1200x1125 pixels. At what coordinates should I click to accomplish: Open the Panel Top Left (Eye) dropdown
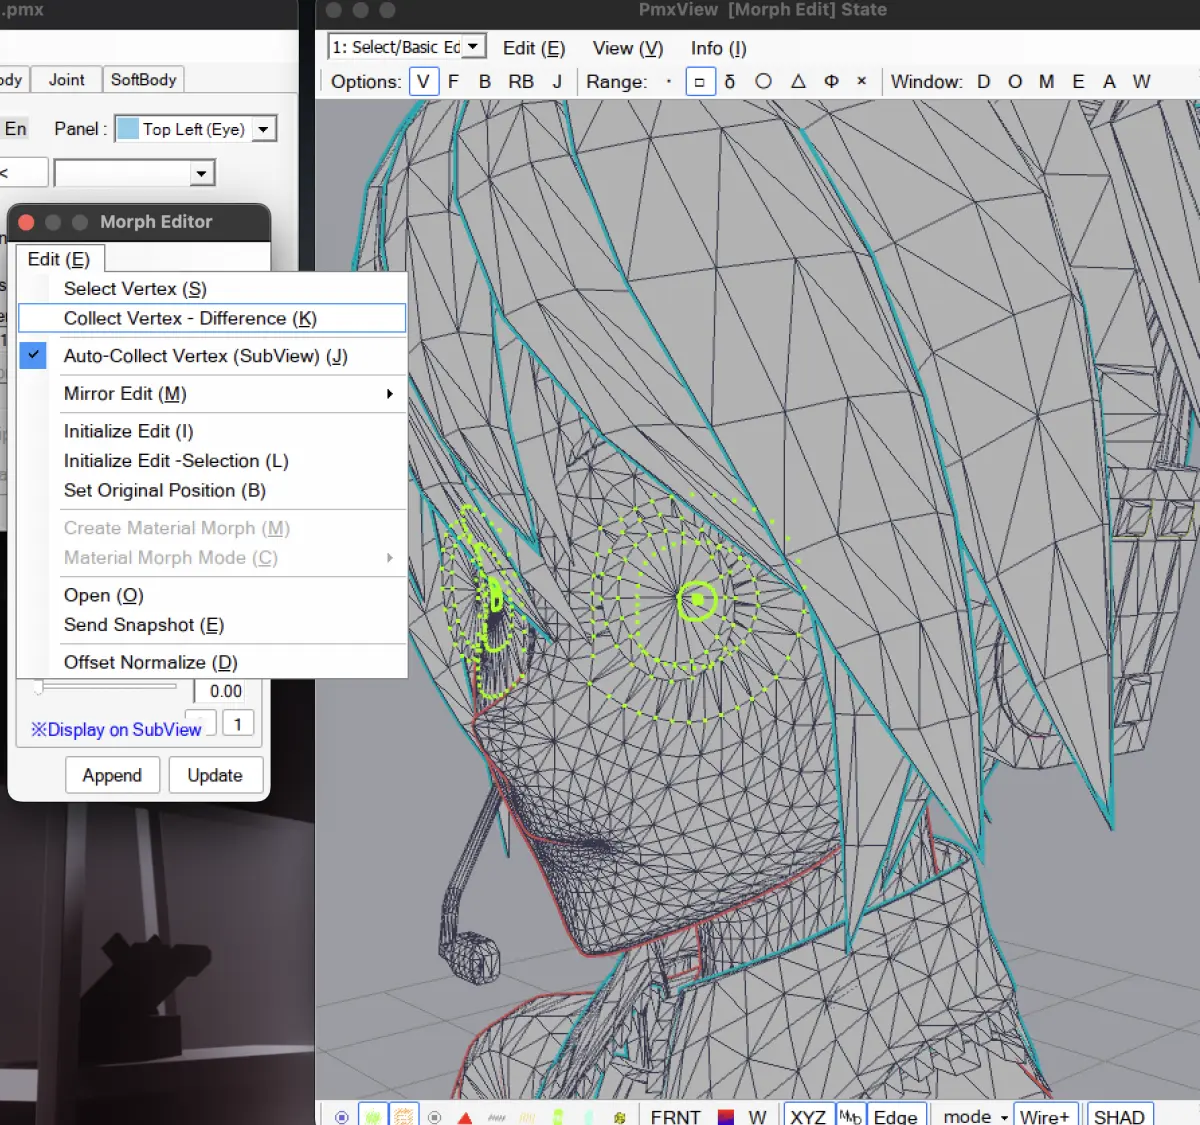pyautogui.click(x=264, y=129)
